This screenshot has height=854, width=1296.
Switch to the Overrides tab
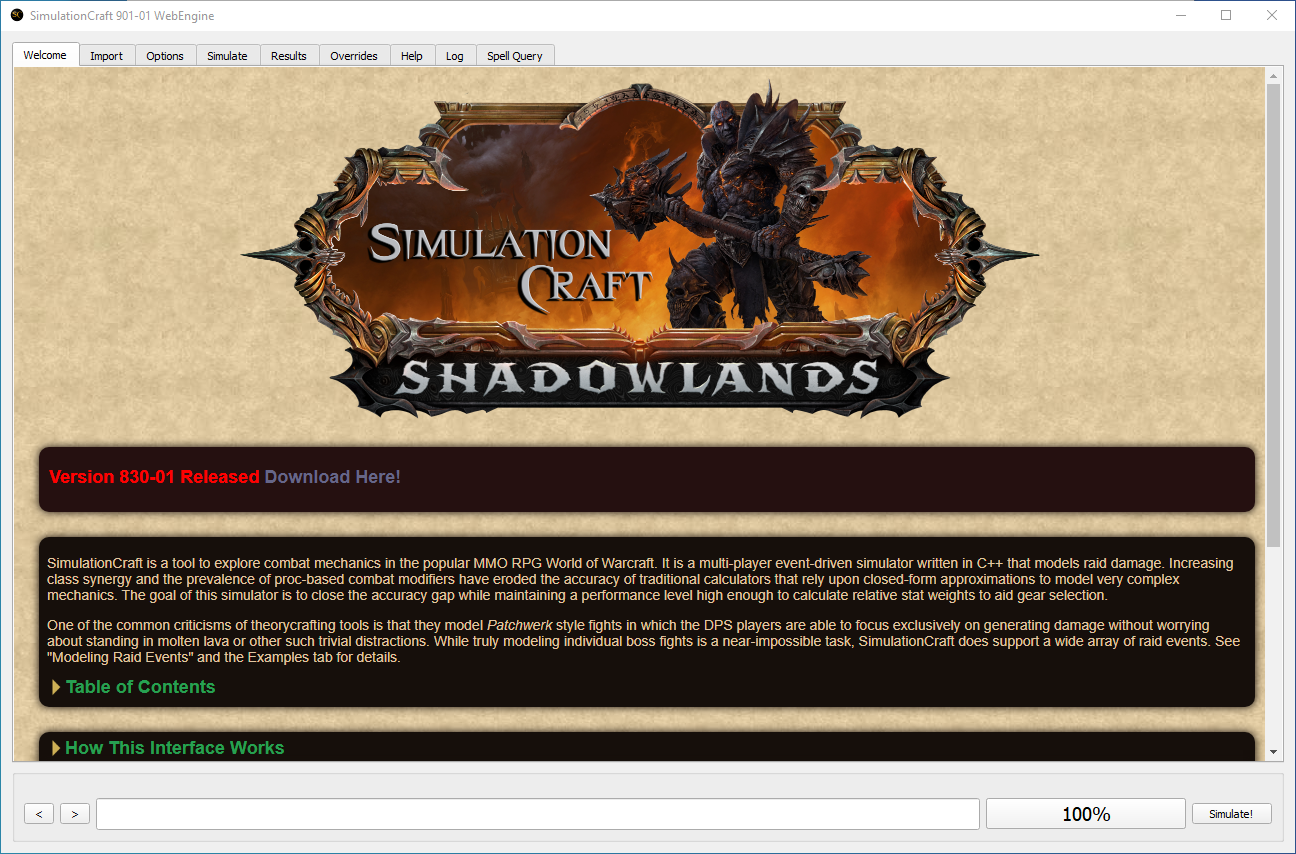coord(354,56)
